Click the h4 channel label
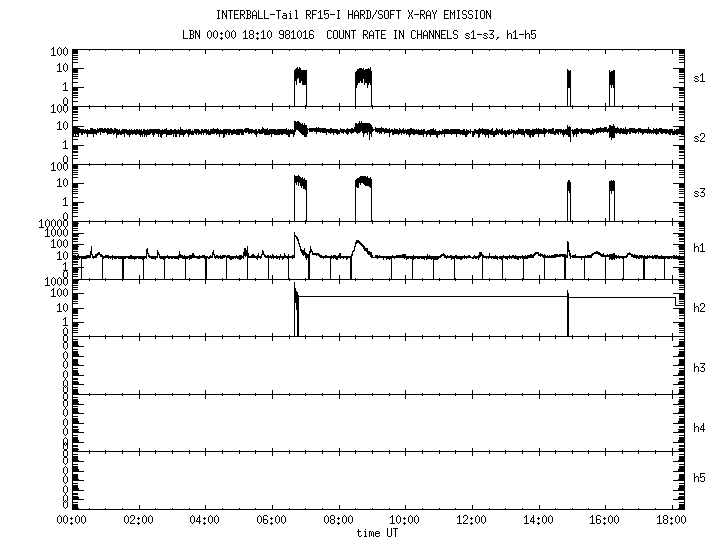The width and height of the screenshot is (720, 550). [700, 428]
